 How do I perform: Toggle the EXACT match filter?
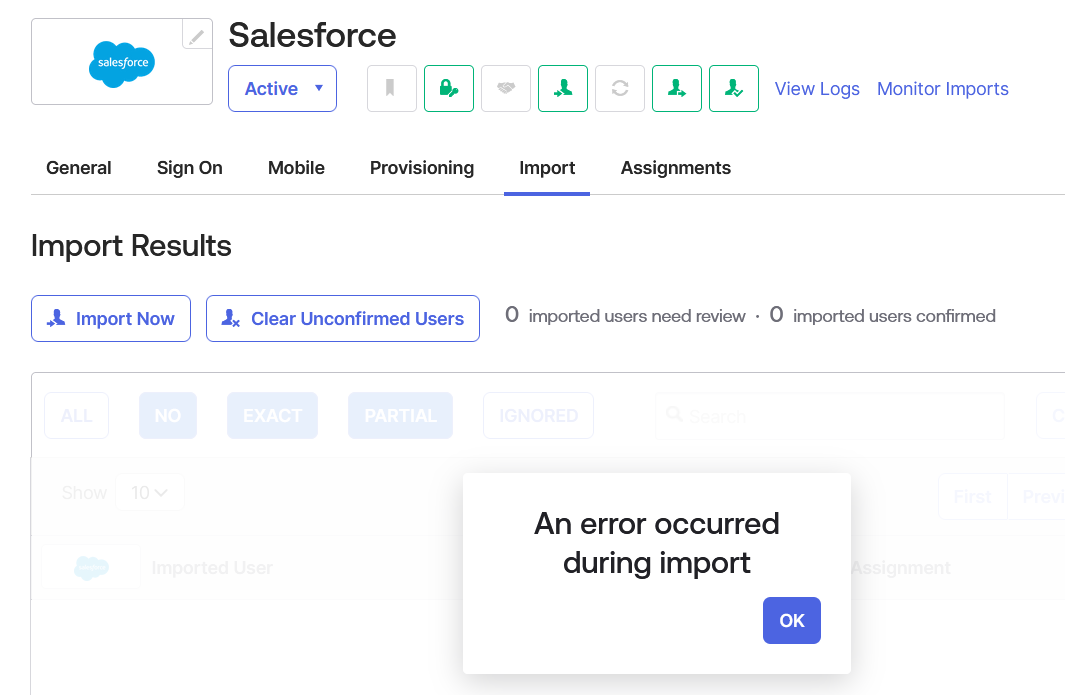[272, 415]
